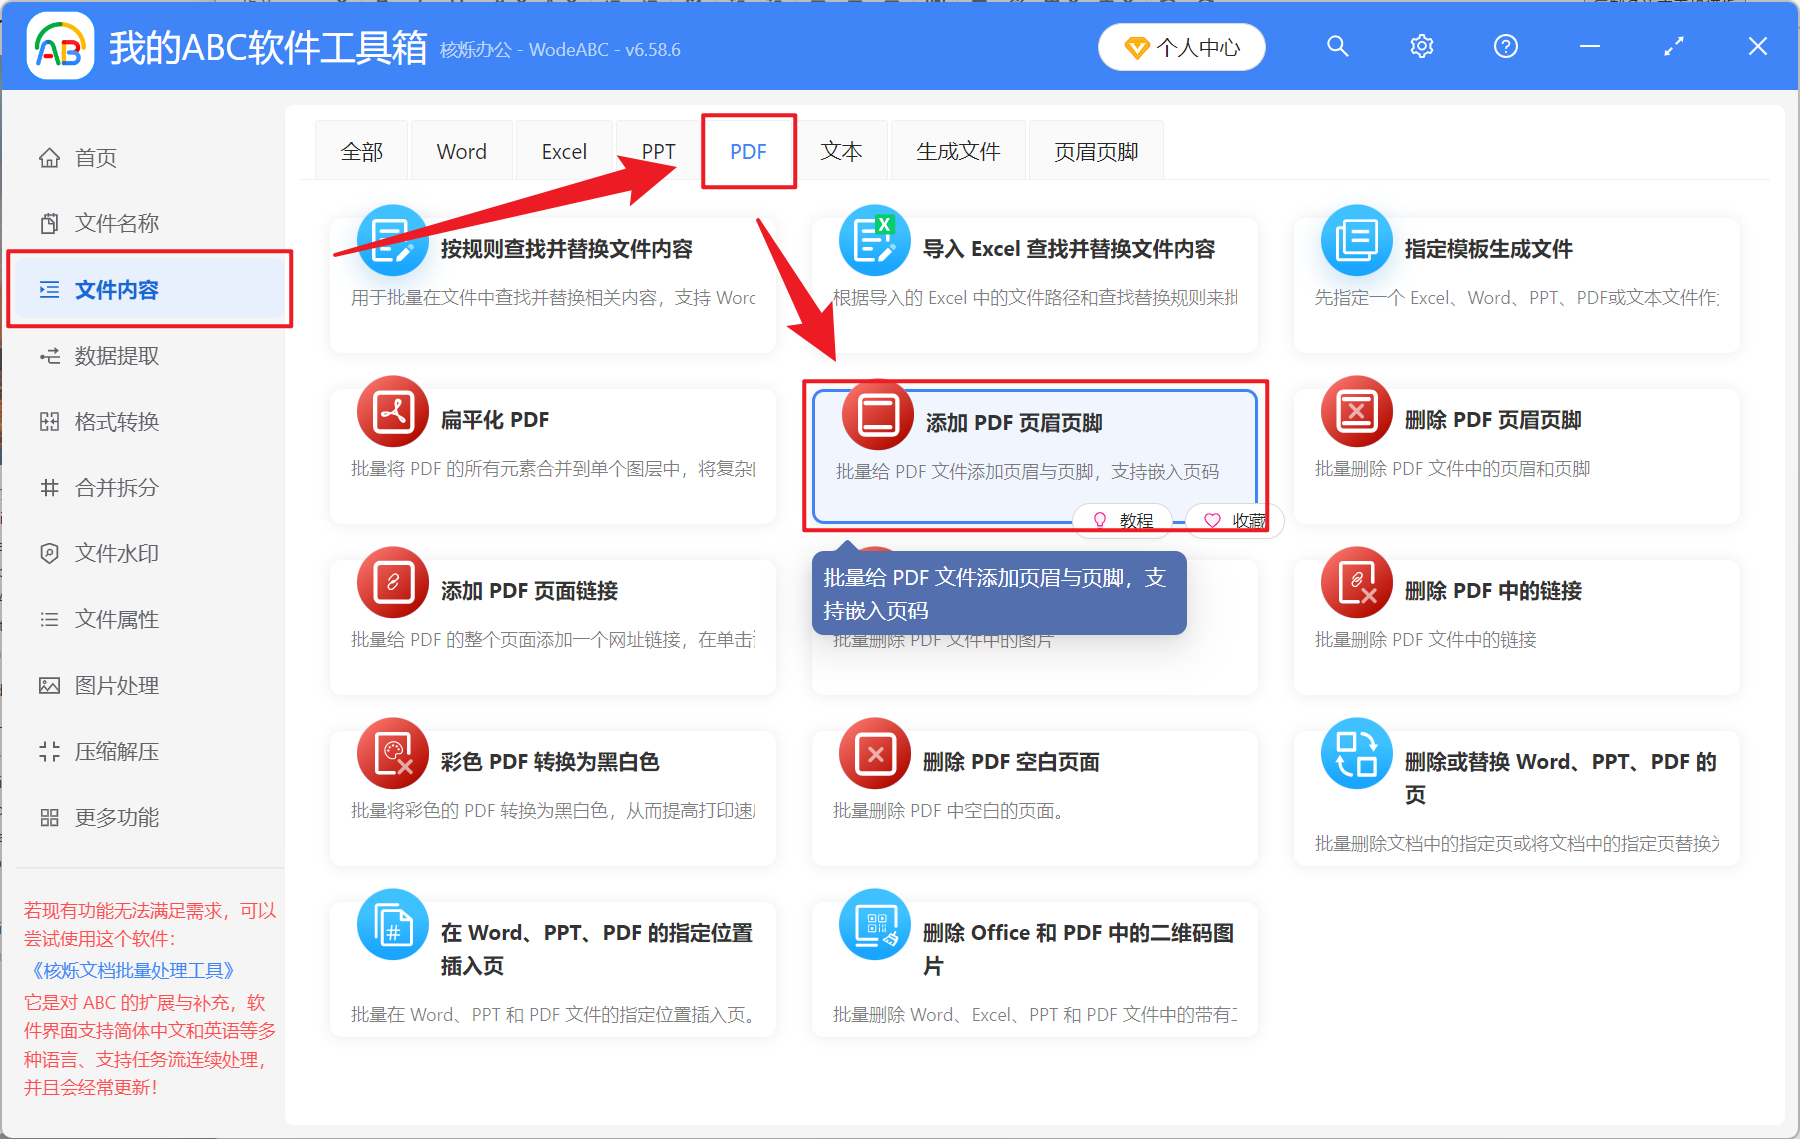The height and width of the screenshot is (1139, 1800).
Task: Open 图片处理 from the sidebar
Action: (114, 685)
